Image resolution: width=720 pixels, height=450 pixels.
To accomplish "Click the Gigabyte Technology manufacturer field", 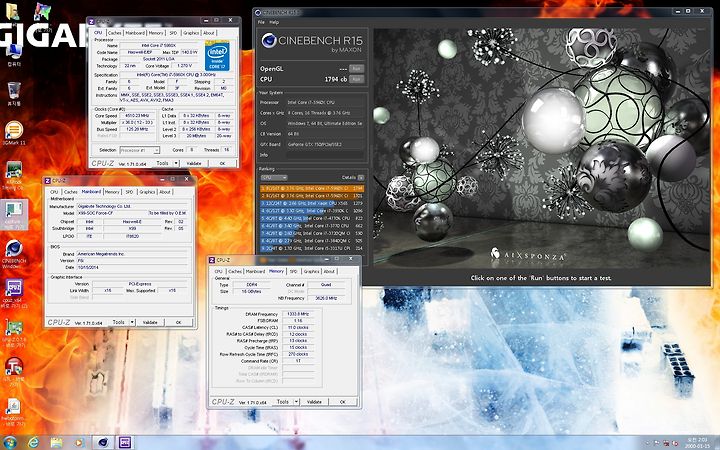I will coord(133,207).
